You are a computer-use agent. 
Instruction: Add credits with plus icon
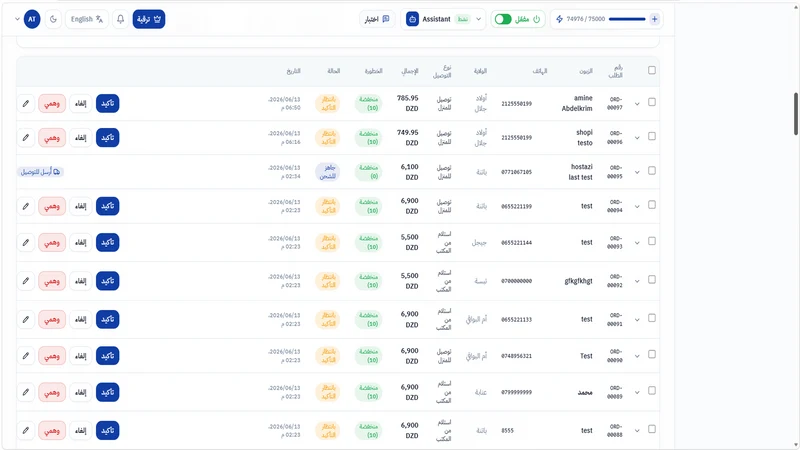tap(655, 19)
